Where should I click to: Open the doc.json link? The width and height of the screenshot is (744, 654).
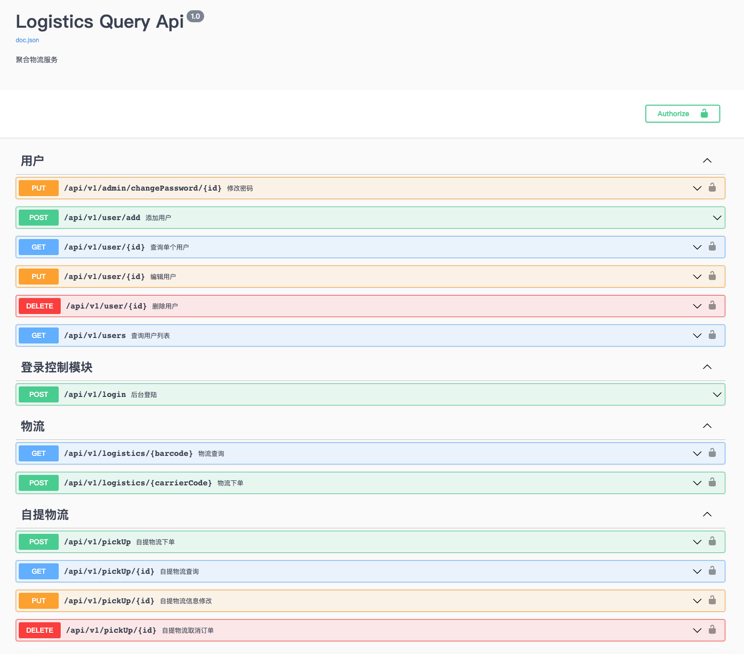click(x=27, y=40)
